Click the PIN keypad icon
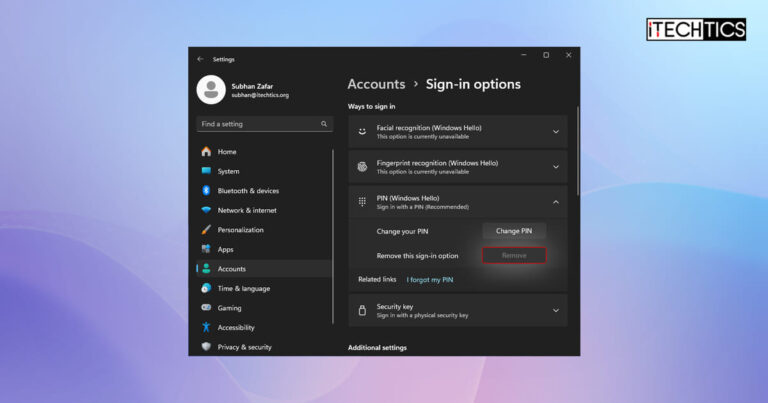The image size is (768, 403). [x=362, y=202]
